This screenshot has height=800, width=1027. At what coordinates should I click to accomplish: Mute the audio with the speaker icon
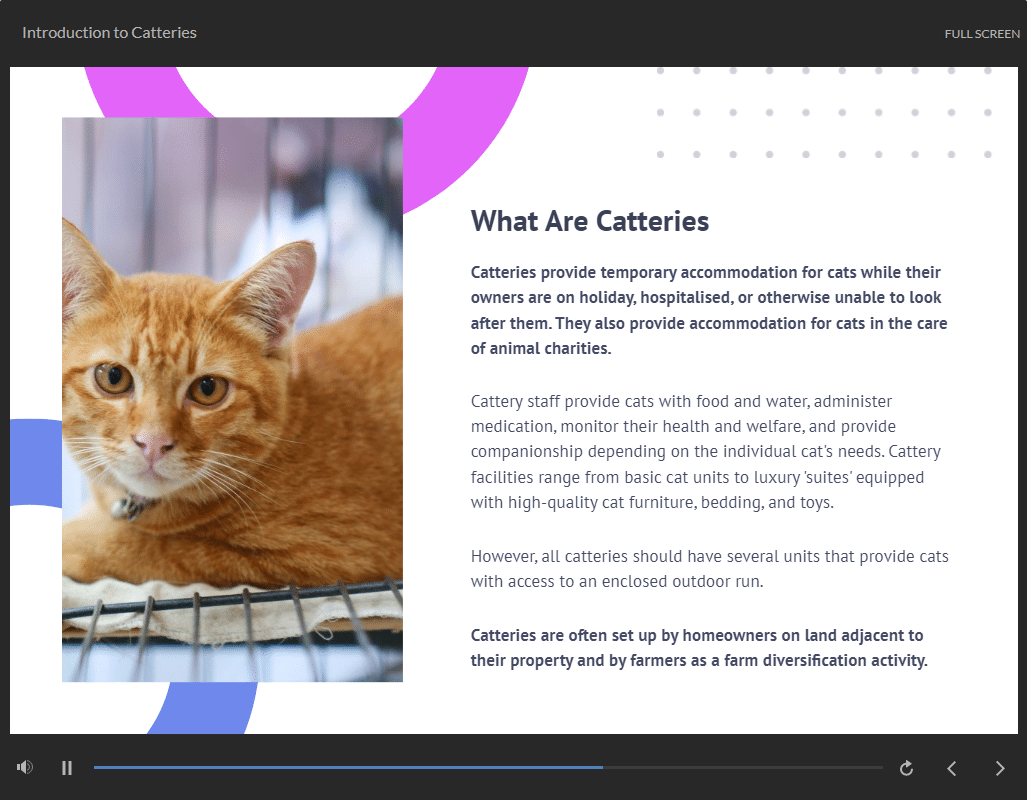[x=25, y=767]
